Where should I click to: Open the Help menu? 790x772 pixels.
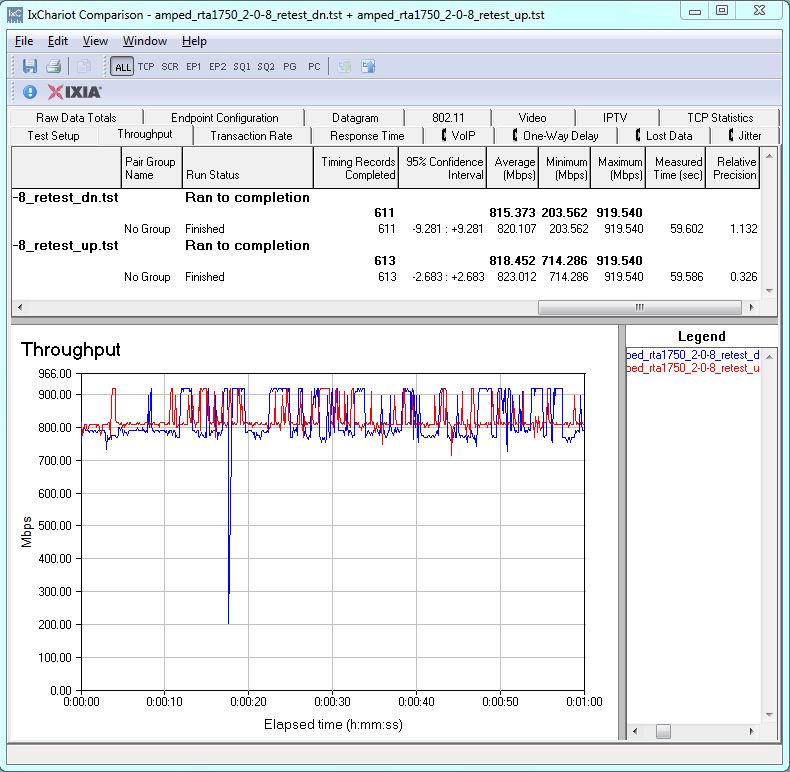click(194, 41)
